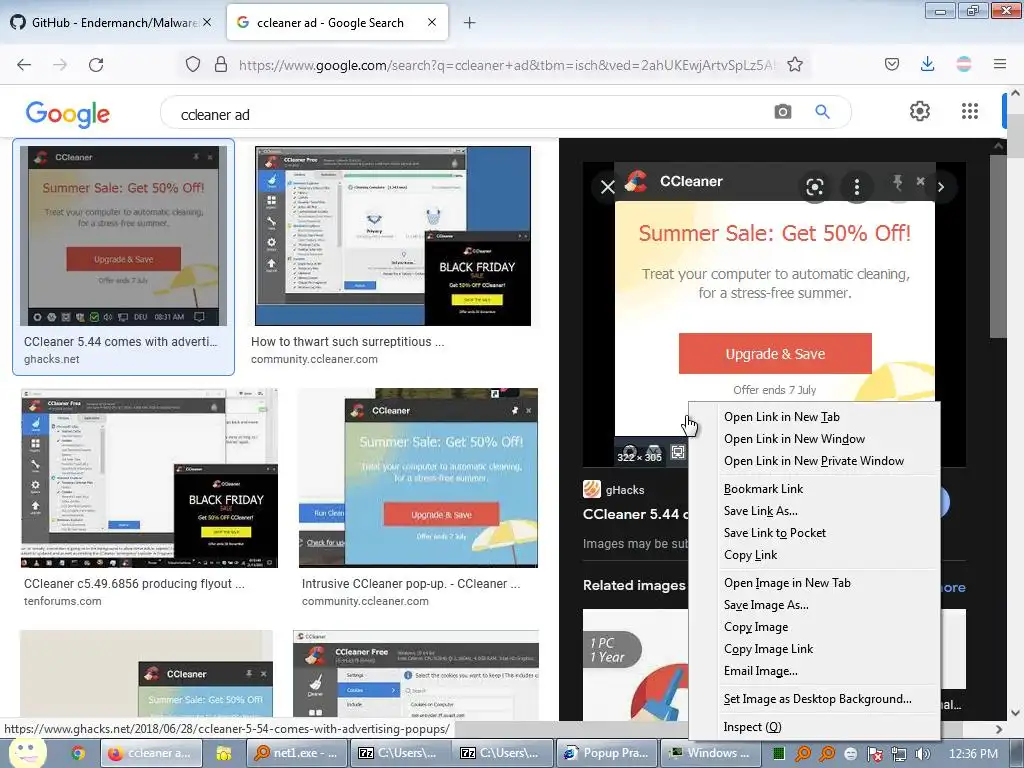Click the page vertical scrollbar down arrow
The image size is (1024, 768).
[1015, 712]
